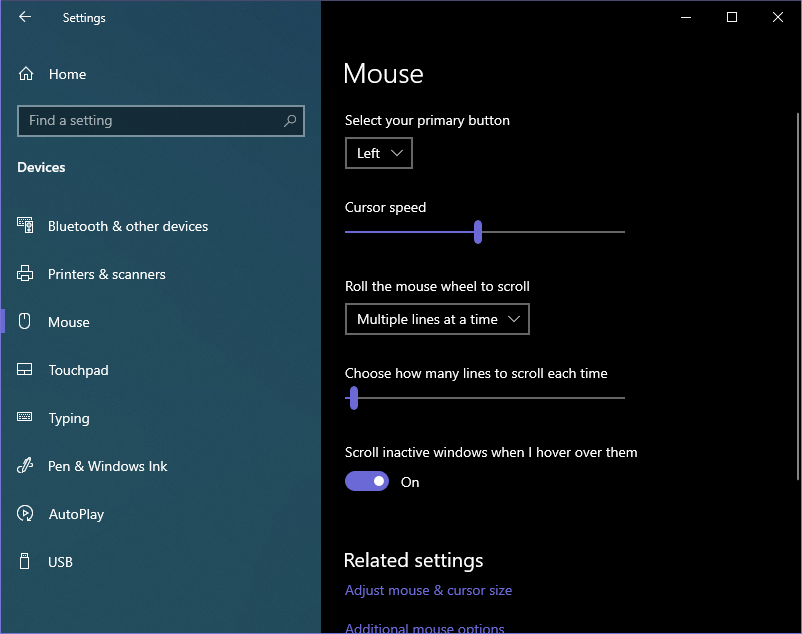Click the Printers & scanners icon

[26, 274]
